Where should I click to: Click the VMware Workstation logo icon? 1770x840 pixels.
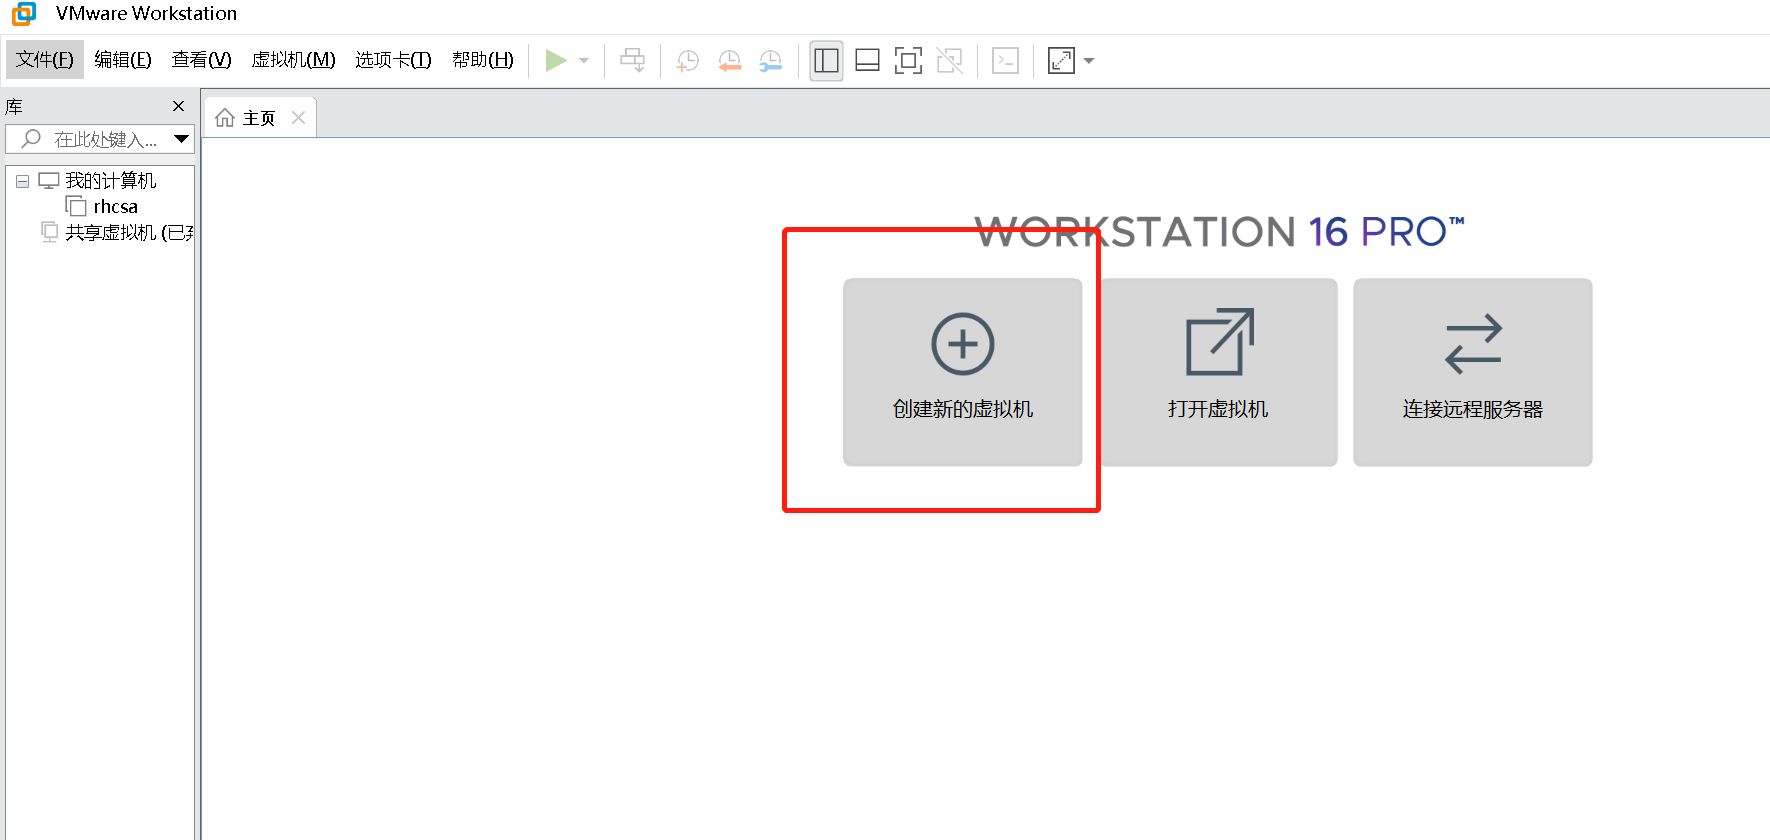point(24,13)
